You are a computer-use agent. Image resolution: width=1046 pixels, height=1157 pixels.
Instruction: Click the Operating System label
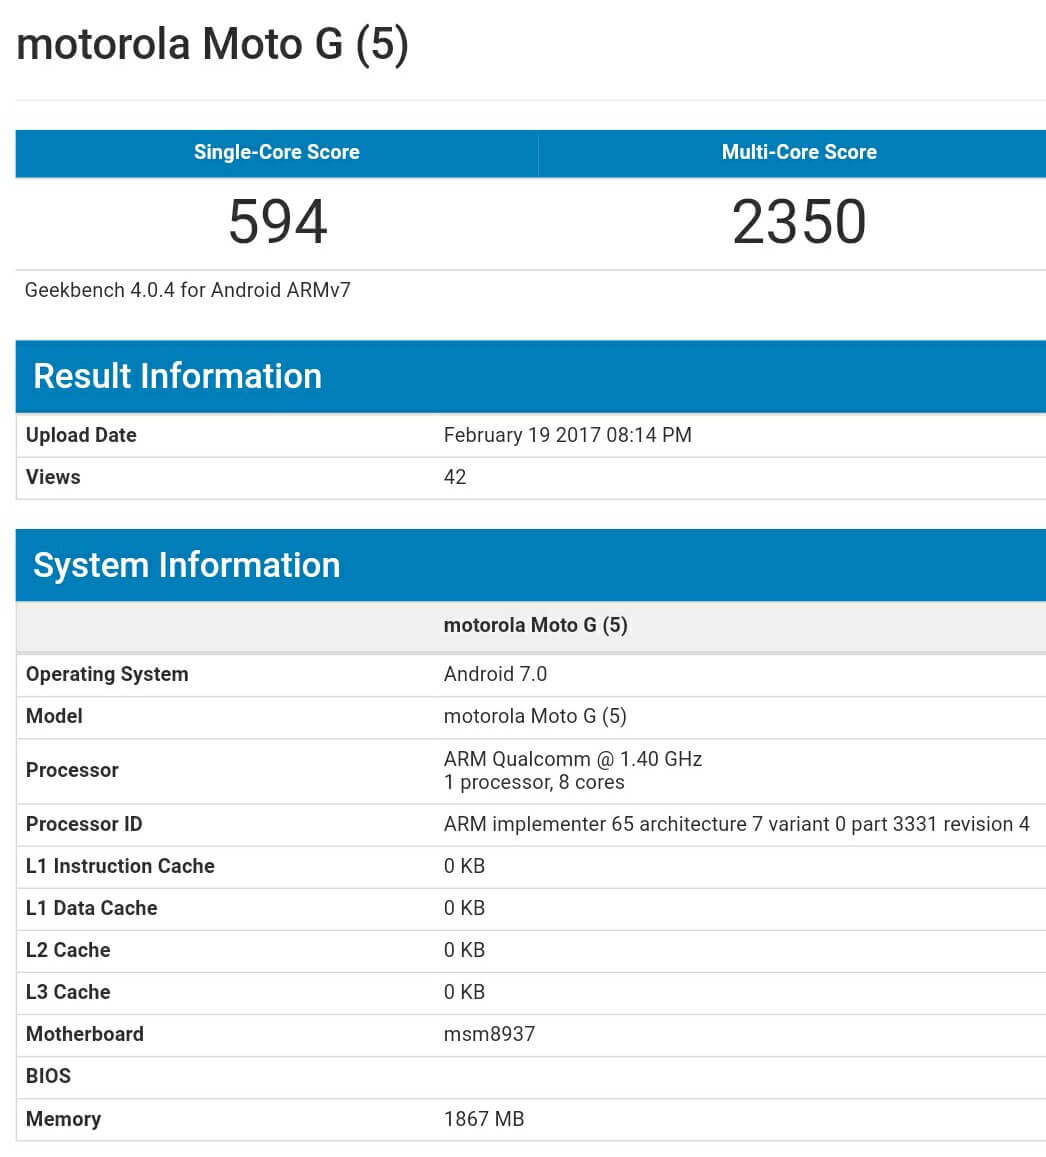[x=107, y=674]
